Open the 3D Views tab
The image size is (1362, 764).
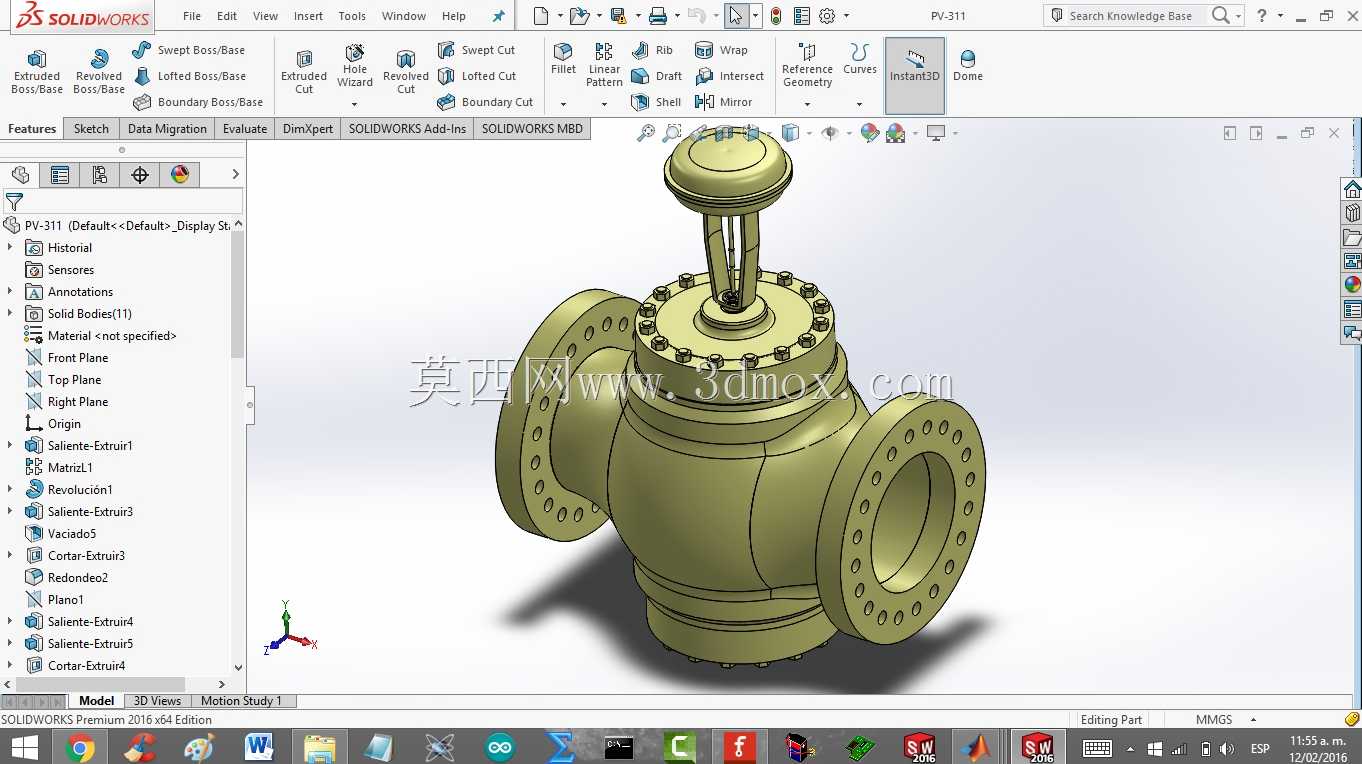click(157, 701)
